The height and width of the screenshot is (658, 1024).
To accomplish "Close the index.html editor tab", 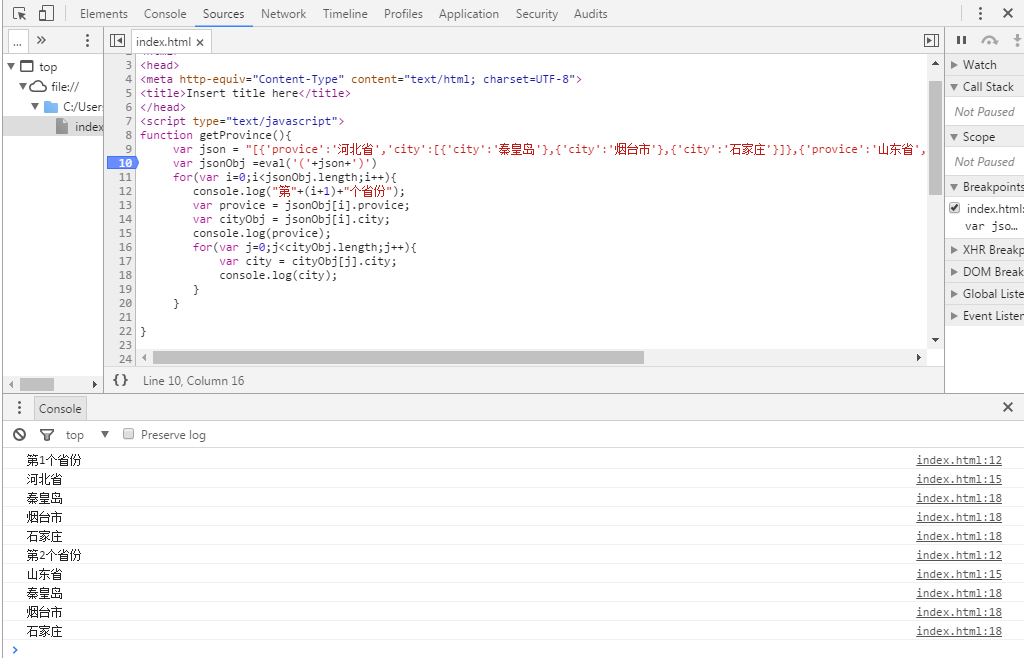I will click(200, 42).
